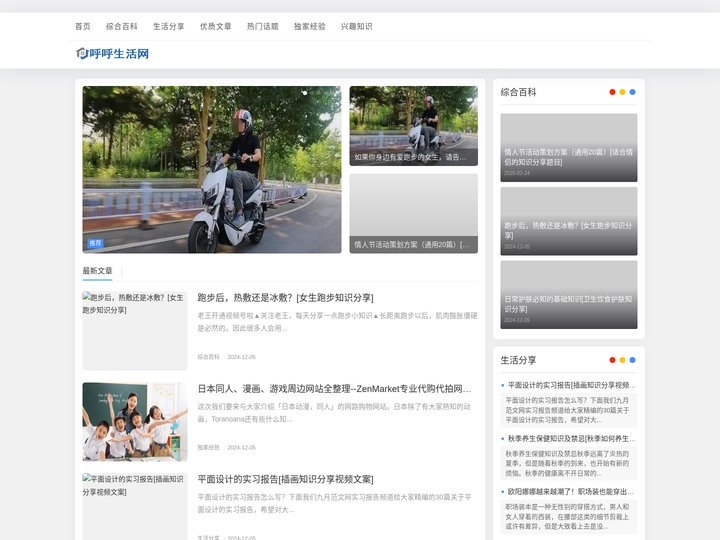Select 优质文章 in the navigation bar
The width and height of the screenshot is (720, 540).
[215, 27]
